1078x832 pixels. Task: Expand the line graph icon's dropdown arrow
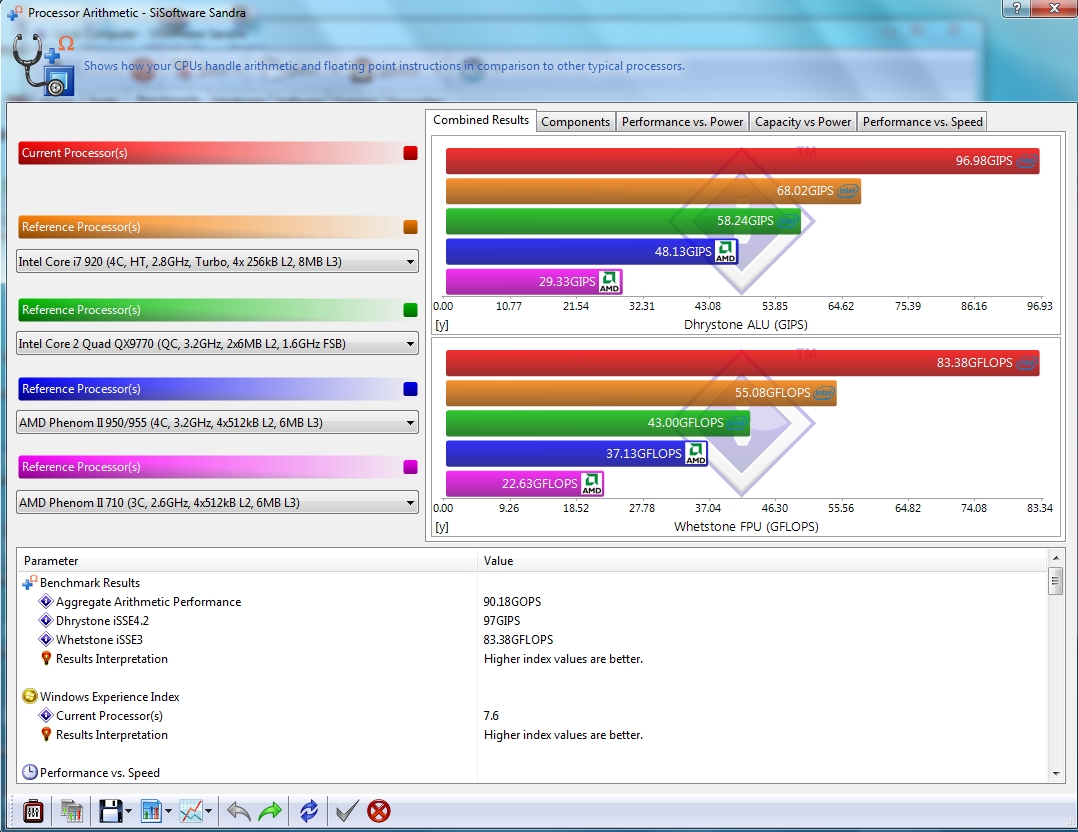(208, 811)
